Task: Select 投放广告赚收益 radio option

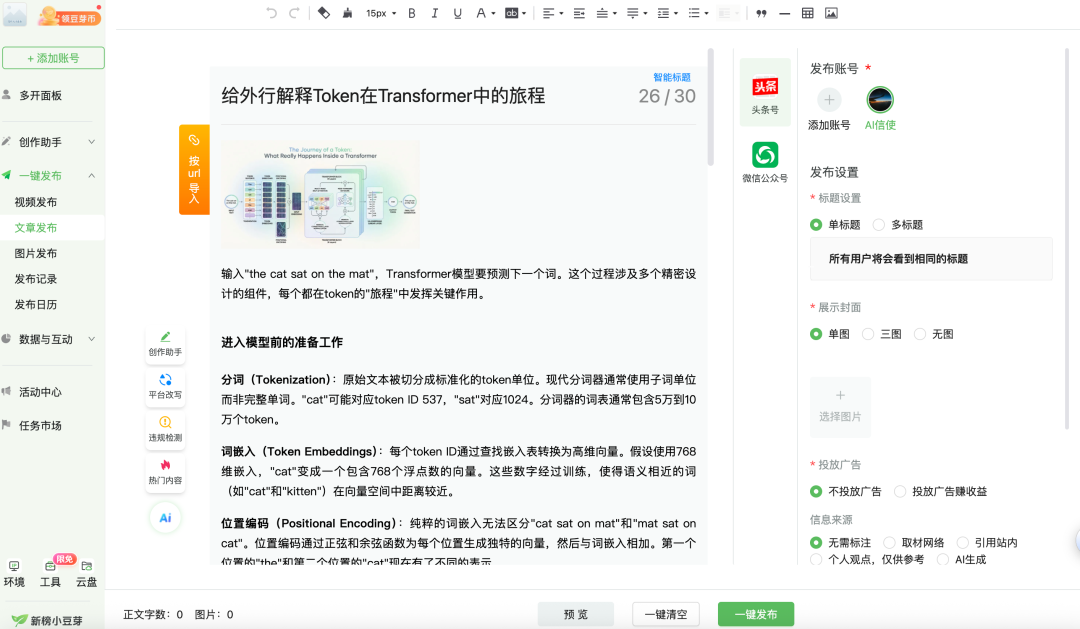Action: pos(900,491)
